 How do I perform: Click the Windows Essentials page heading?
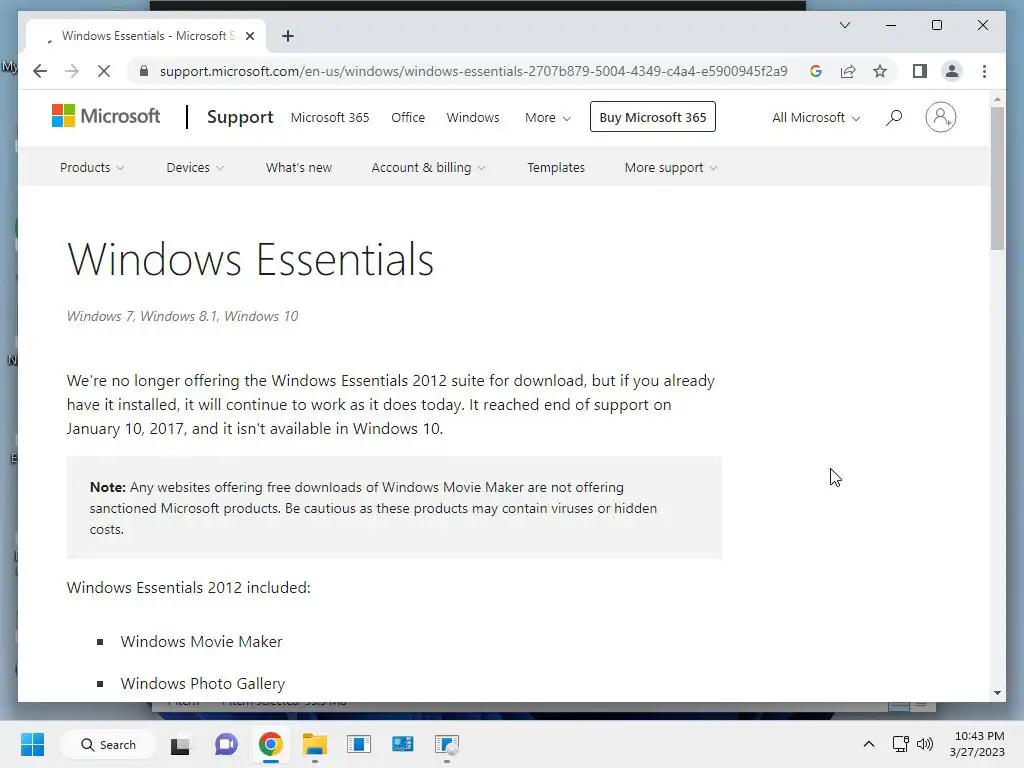(250, 259)
